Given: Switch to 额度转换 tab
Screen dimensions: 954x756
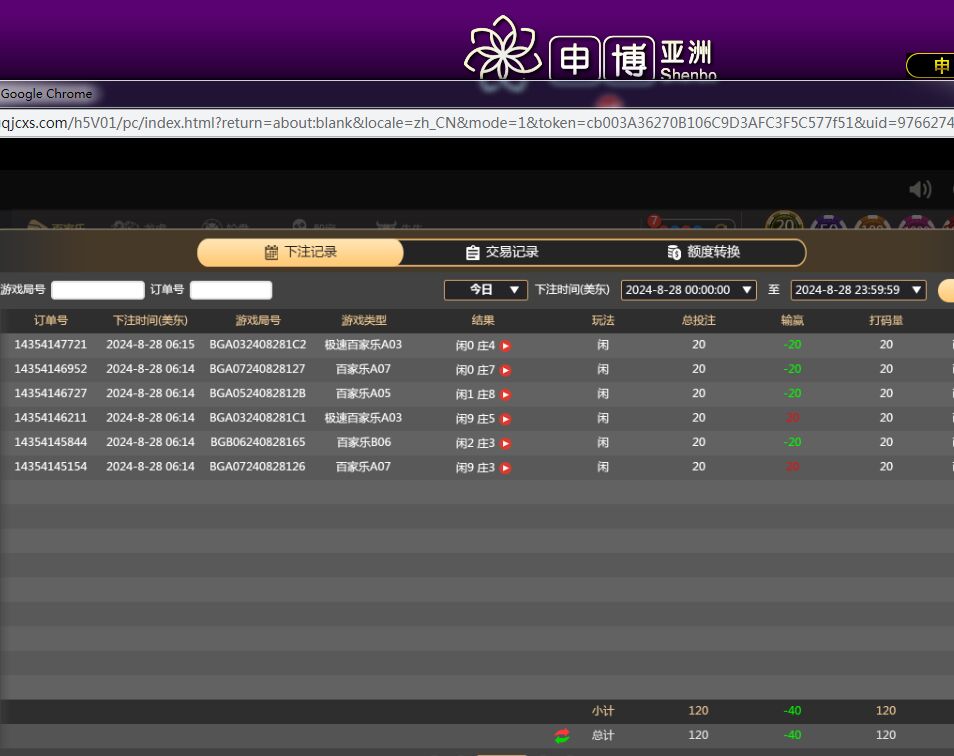Looking at the screenshot, I should (x=704, y=252).
